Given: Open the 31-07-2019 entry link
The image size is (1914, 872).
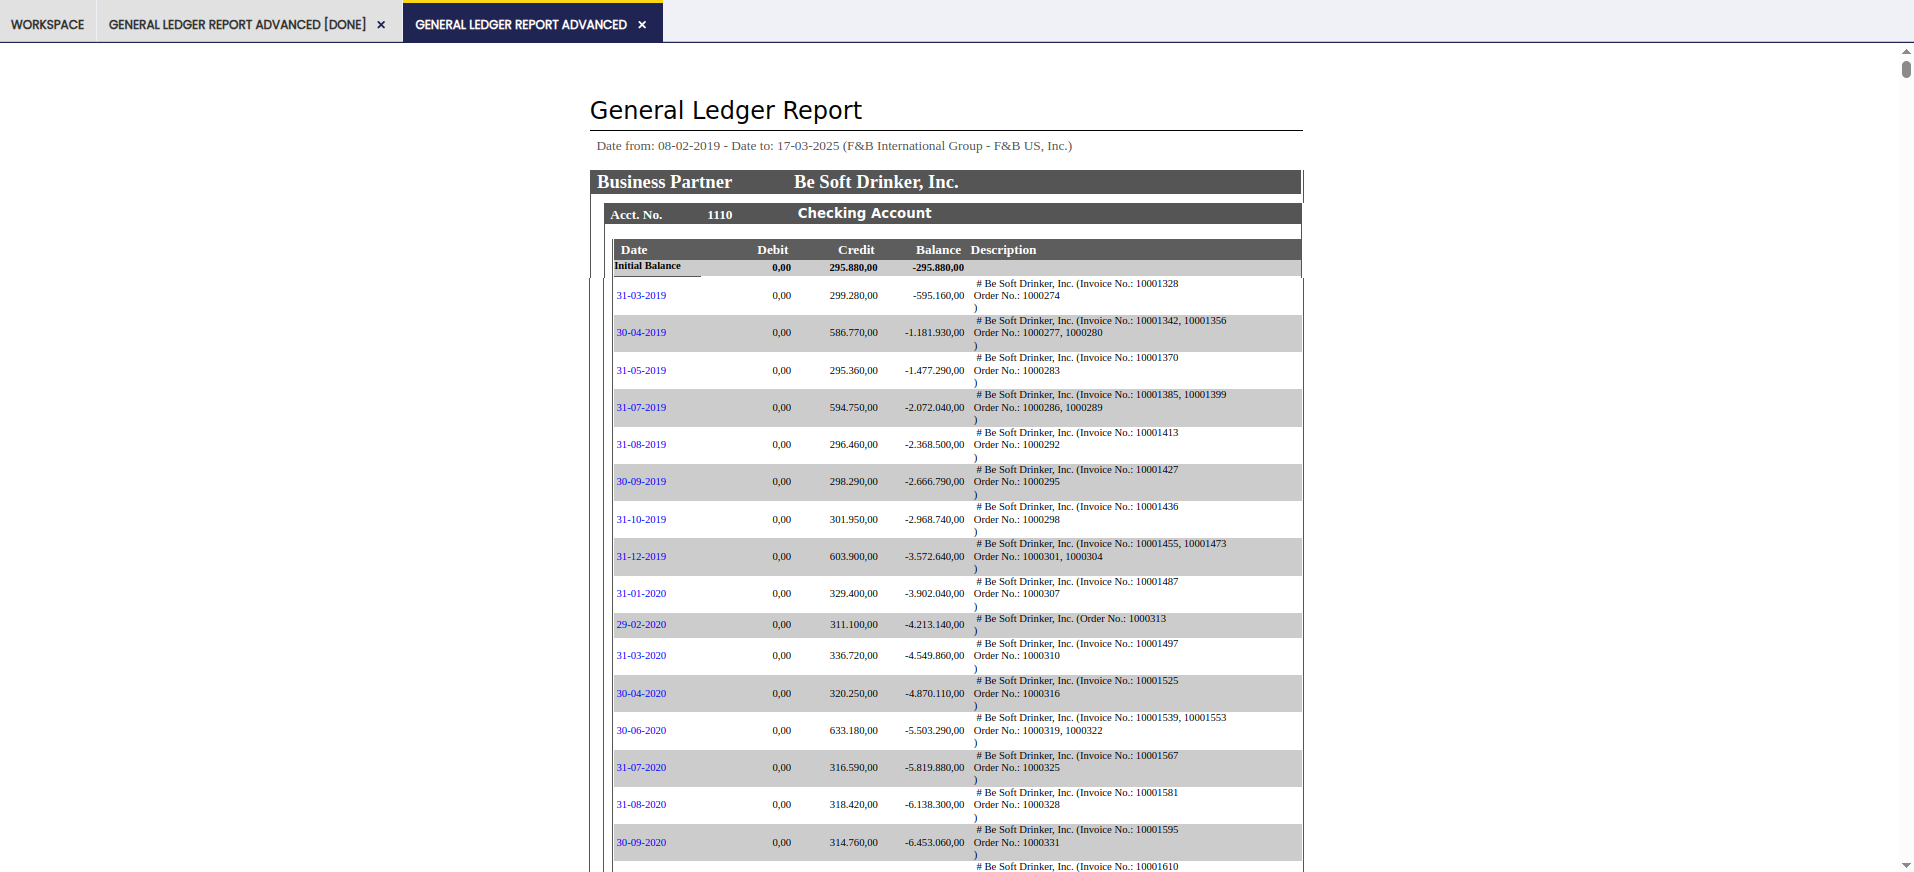Looking at the screenshot, I should (x=641, y=408).
